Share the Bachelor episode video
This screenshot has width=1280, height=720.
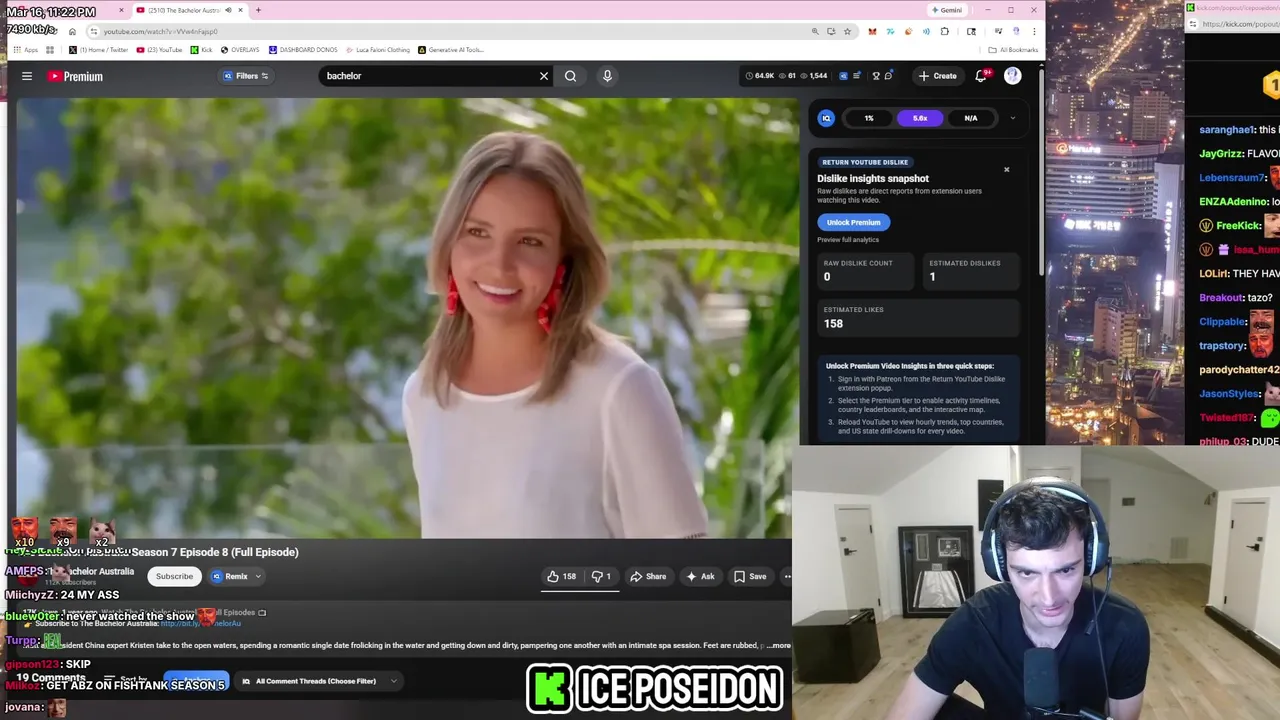[648, 576]
